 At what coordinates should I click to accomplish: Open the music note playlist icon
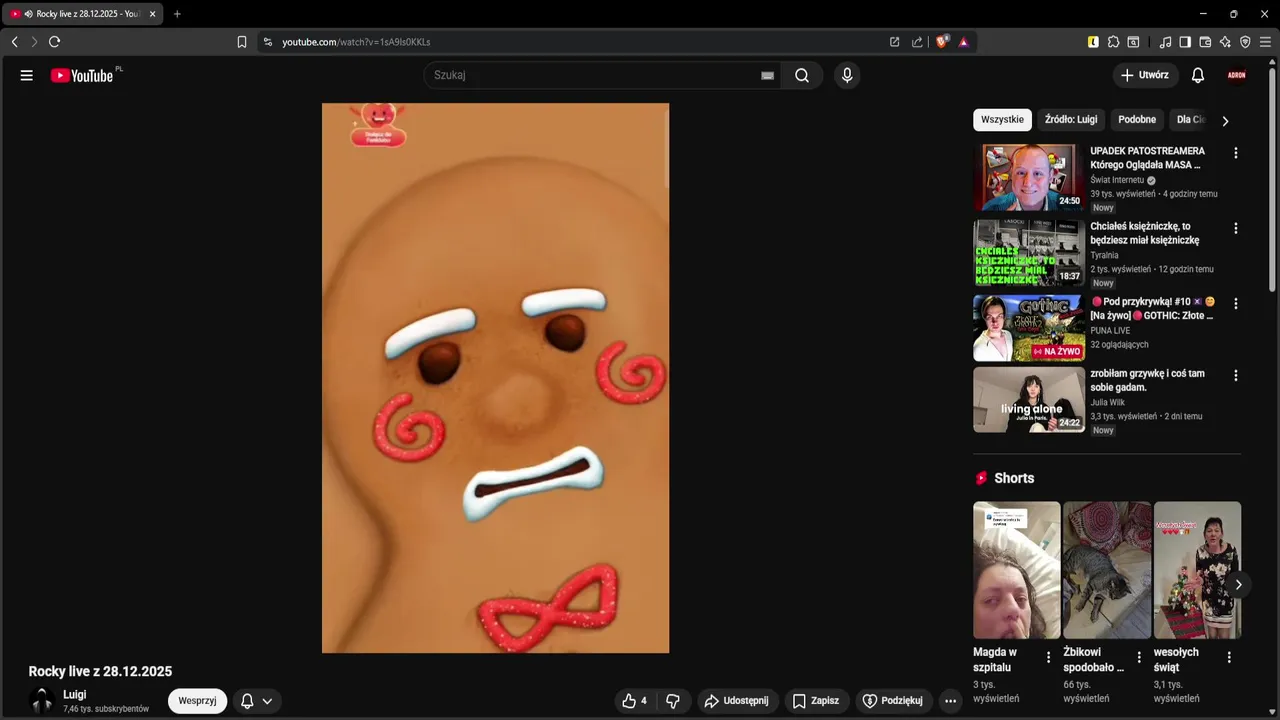[x=1165, y=42]
